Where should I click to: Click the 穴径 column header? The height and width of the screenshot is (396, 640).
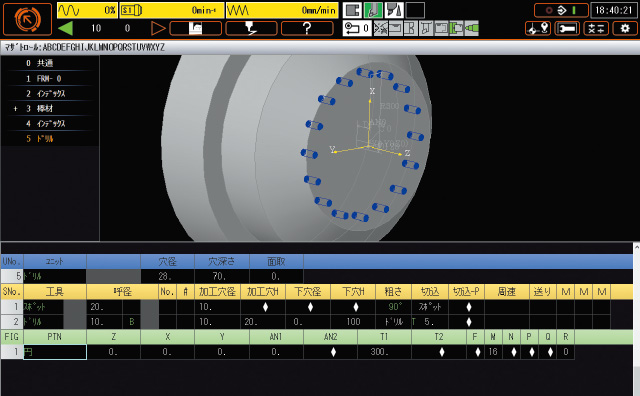tap(167, 261)
